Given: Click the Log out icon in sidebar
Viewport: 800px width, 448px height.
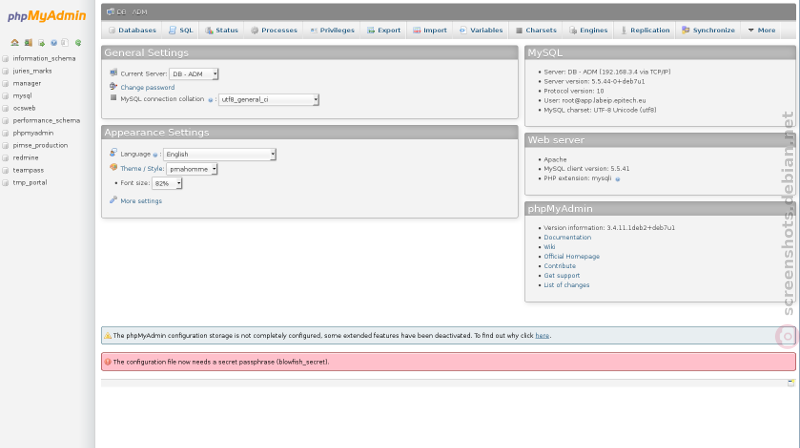Looking at the screenshot, I should point(28,43).
